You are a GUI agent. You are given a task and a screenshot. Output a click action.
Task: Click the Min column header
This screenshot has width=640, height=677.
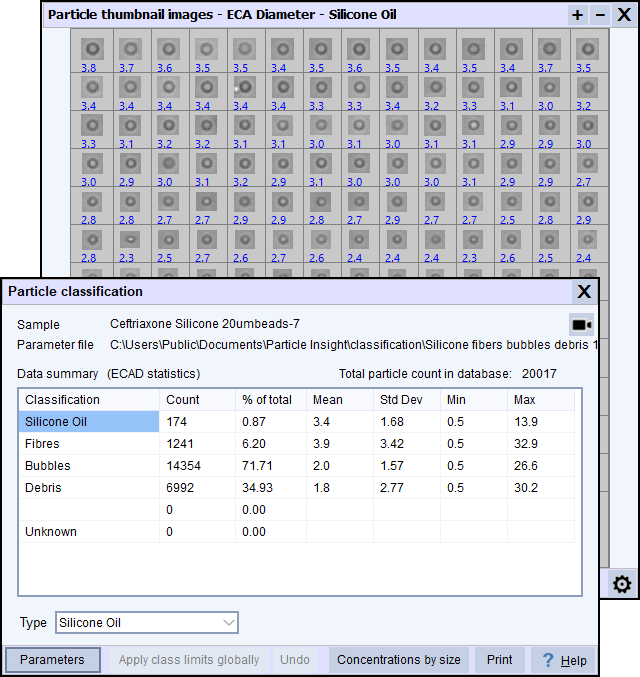tap(473, 399)
